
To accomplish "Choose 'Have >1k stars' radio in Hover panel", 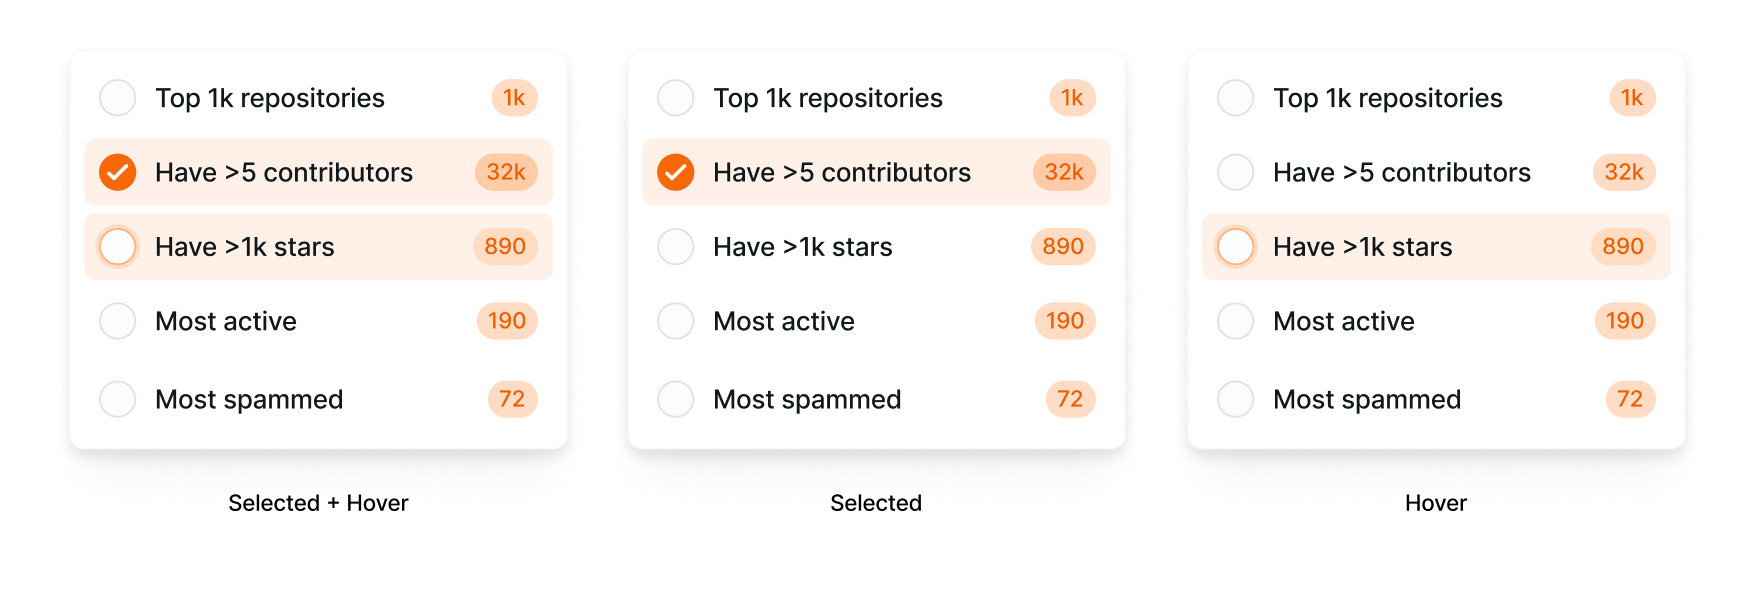I will (1235, 246).
